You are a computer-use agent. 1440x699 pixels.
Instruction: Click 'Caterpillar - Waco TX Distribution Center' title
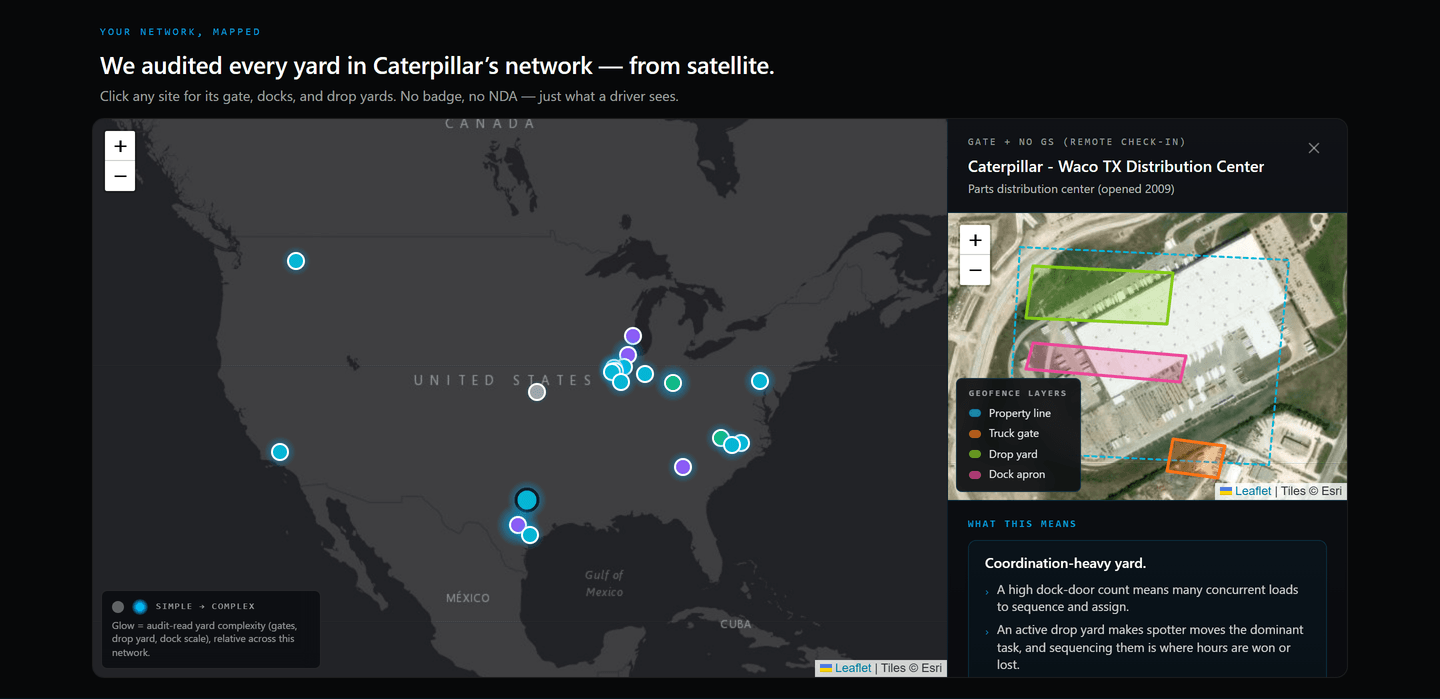tap(1116, 167)
